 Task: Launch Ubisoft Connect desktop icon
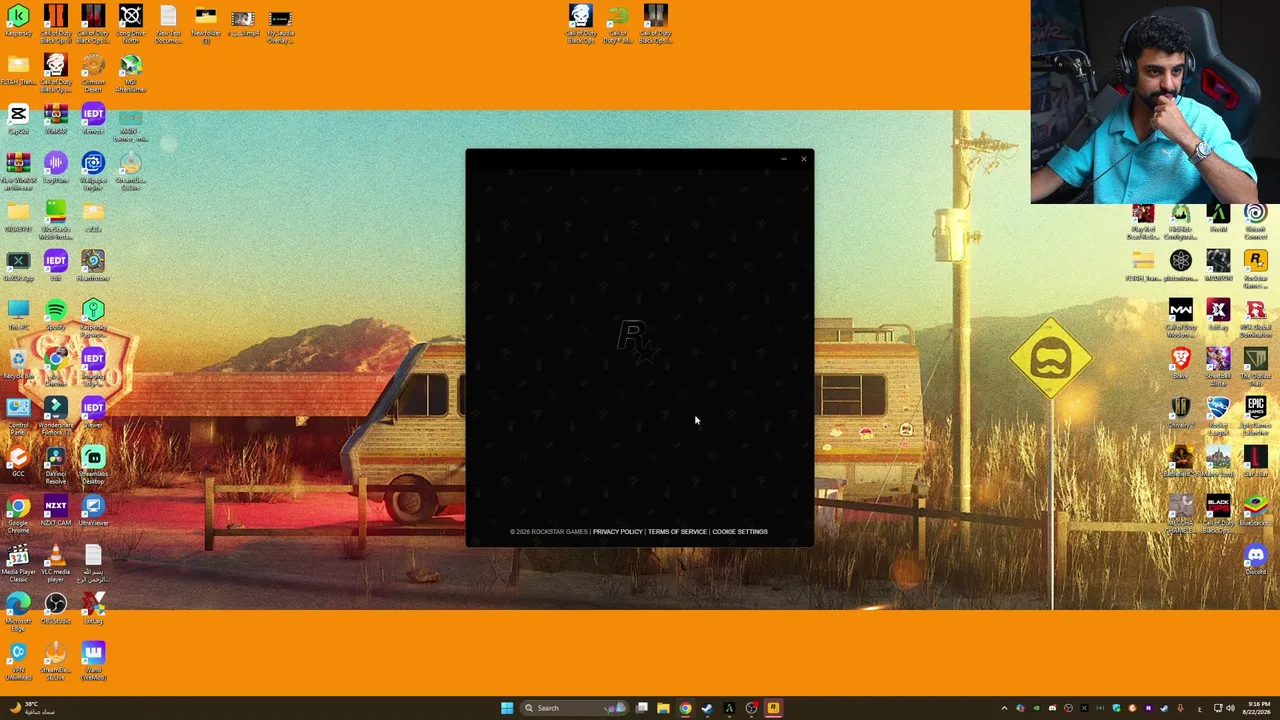[x=1255, y=219]
